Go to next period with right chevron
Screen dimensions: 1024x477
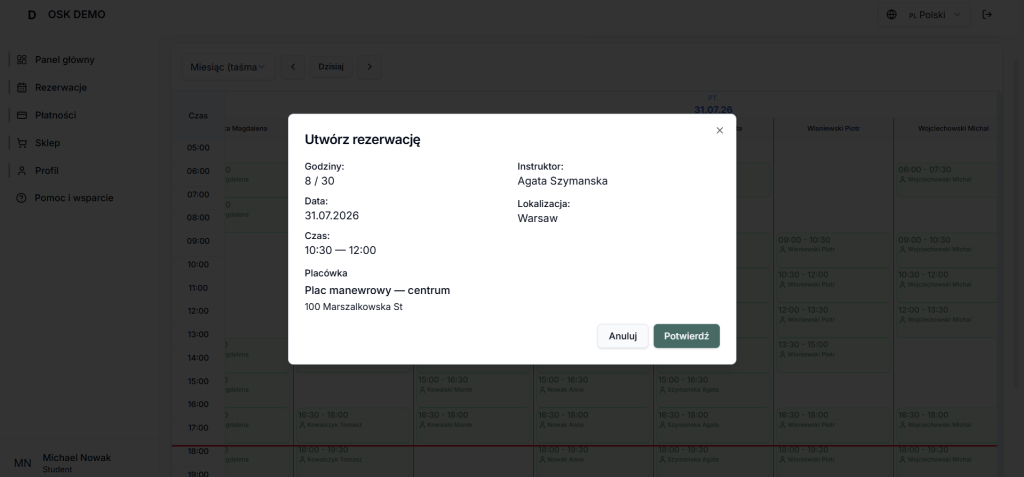[x=370, y=67]
